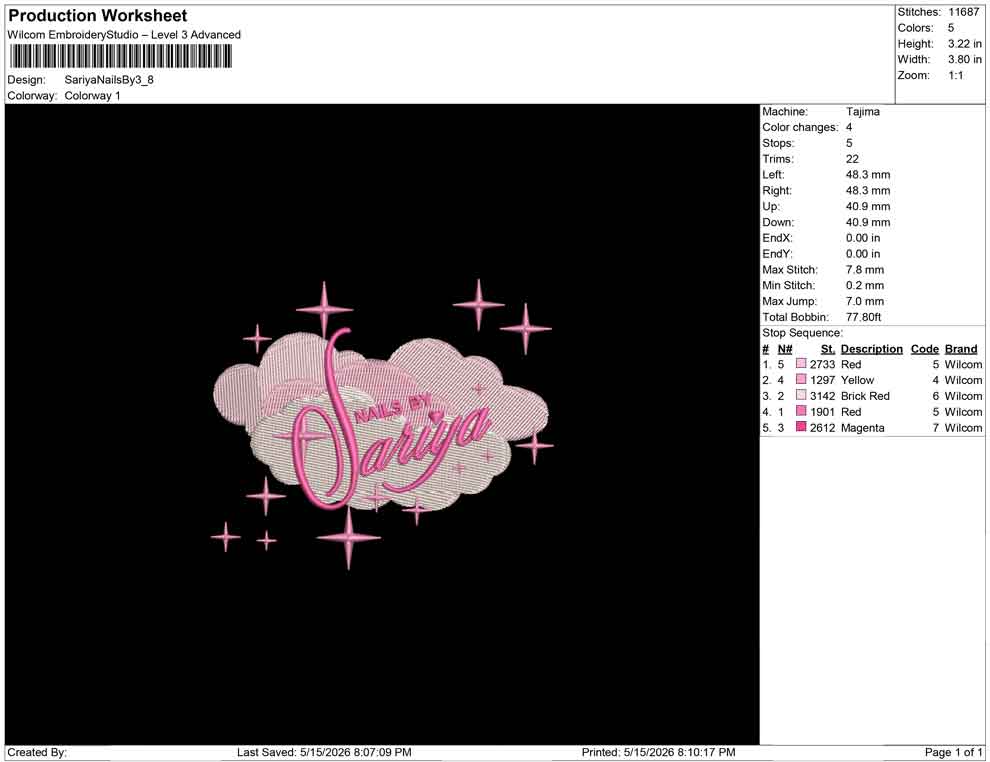The image size is (990, 762).
Task: Select color swatch for stop 2, 1297 Yellow
Action: [x=801, y=380]
